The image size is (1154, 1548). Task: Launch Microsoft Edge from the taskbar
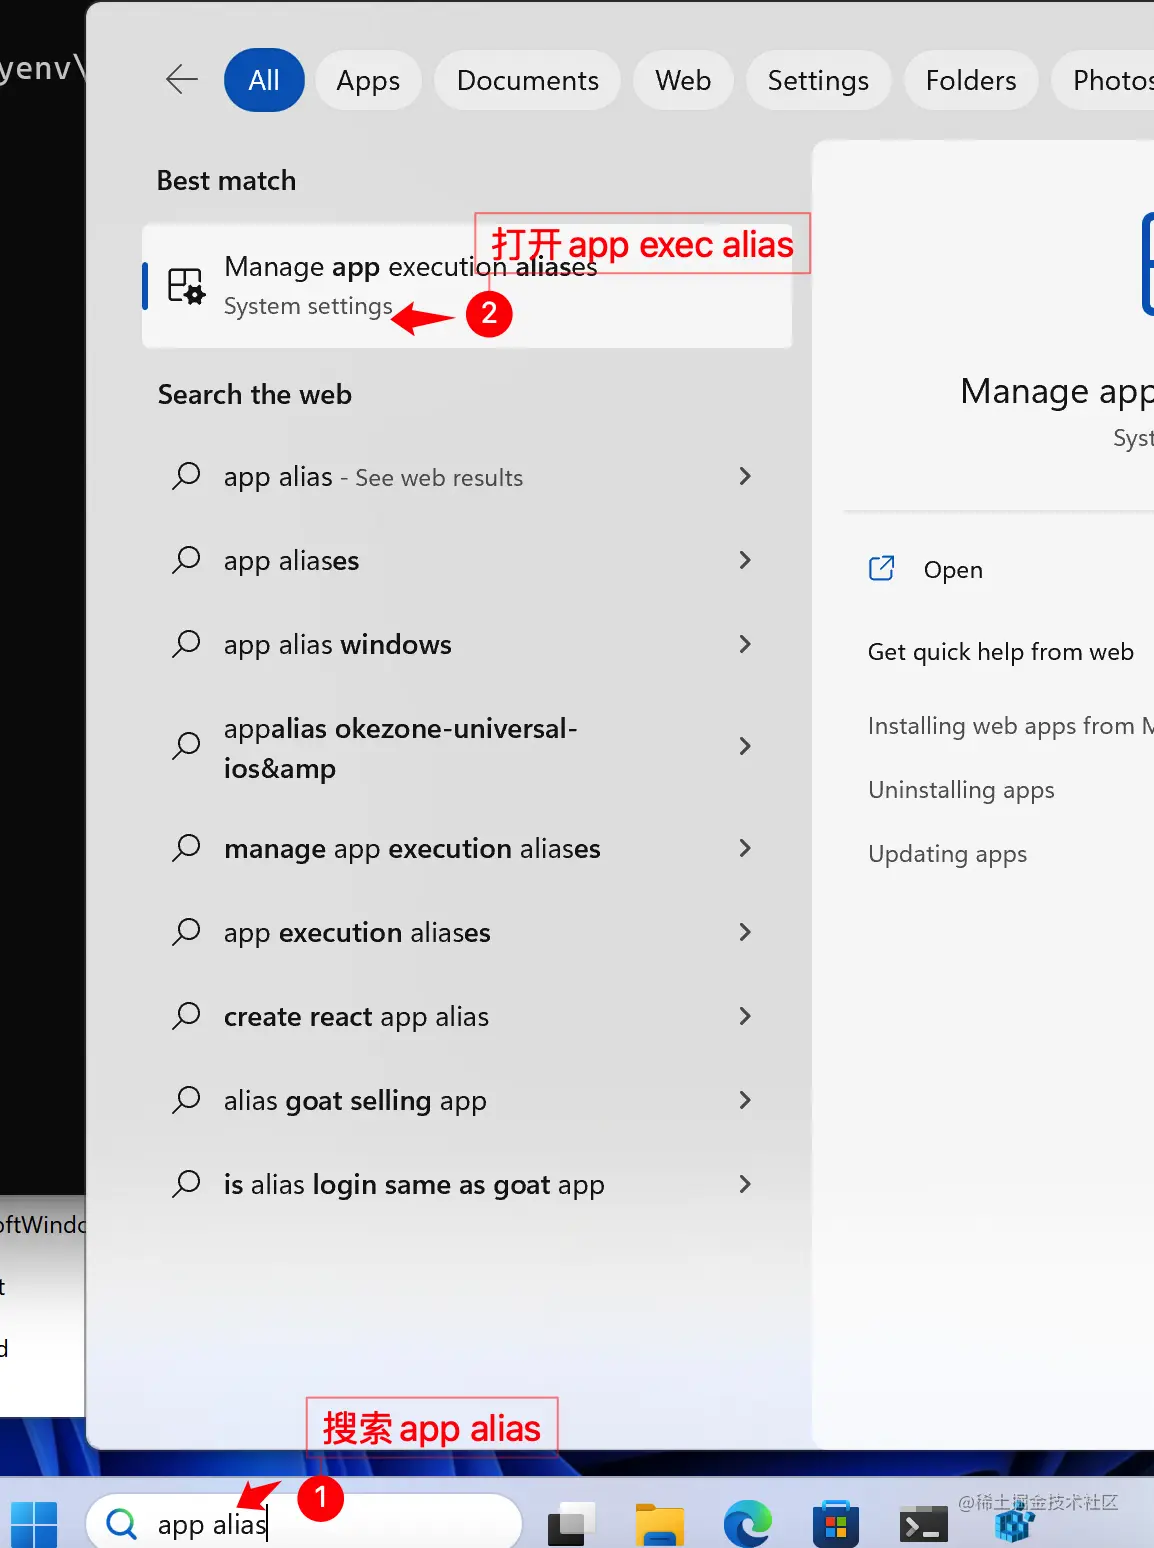click(748, 1524)
